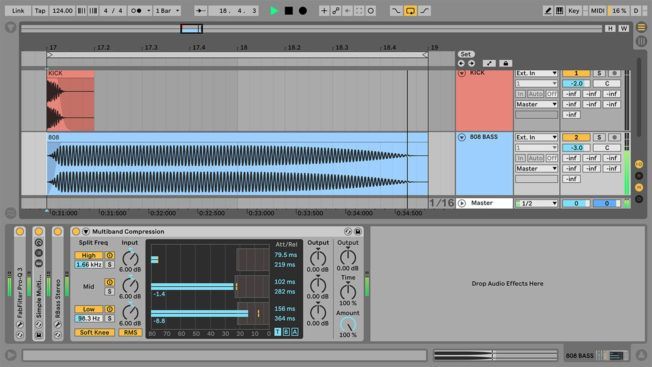This screenshot has width=652, height=367.
Task: Click the Multiband Compression save preset icon
Action: [358, 232]
